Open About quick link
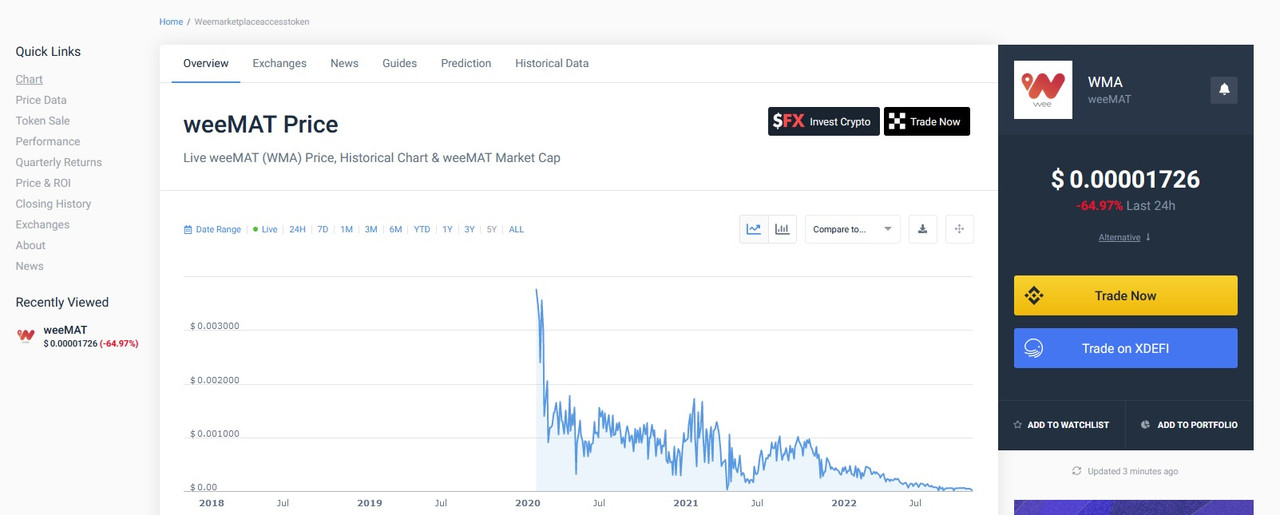 31,245
